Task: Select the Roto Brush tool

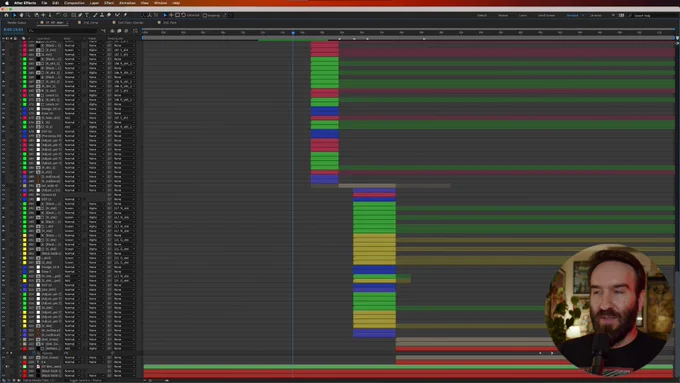Action: pyautogui.click(x=117, y=15)
